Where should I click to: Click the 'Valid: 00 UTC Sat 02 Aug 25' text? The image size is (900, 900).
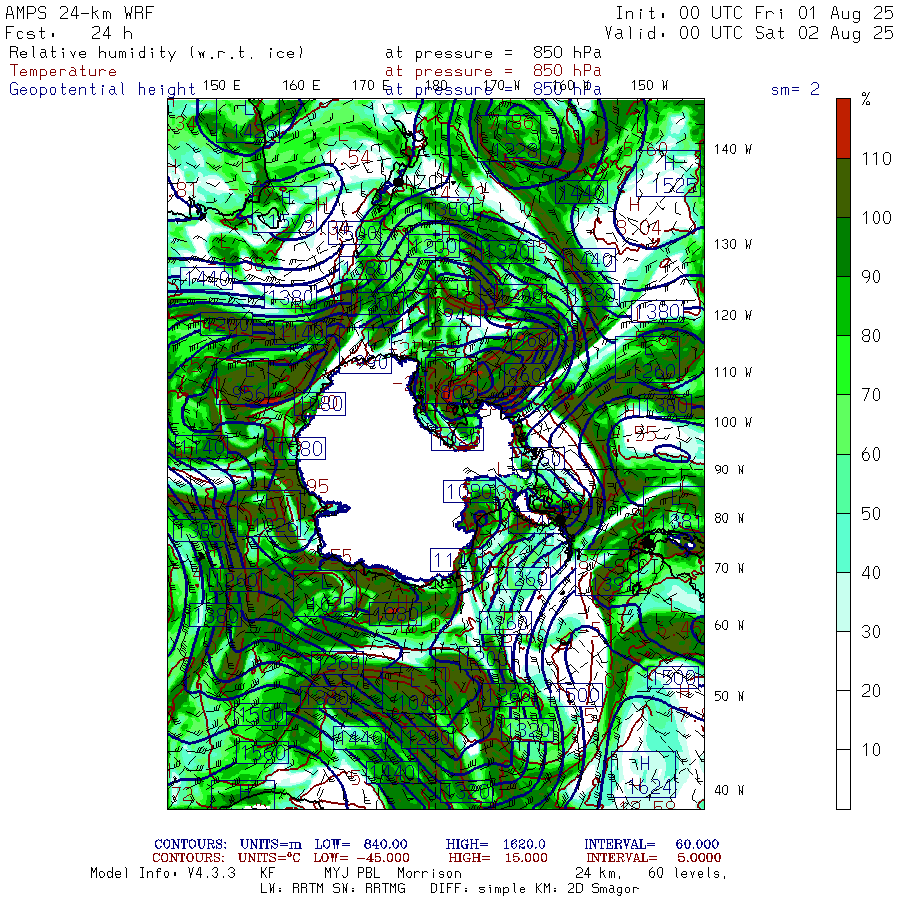(749, 33)
